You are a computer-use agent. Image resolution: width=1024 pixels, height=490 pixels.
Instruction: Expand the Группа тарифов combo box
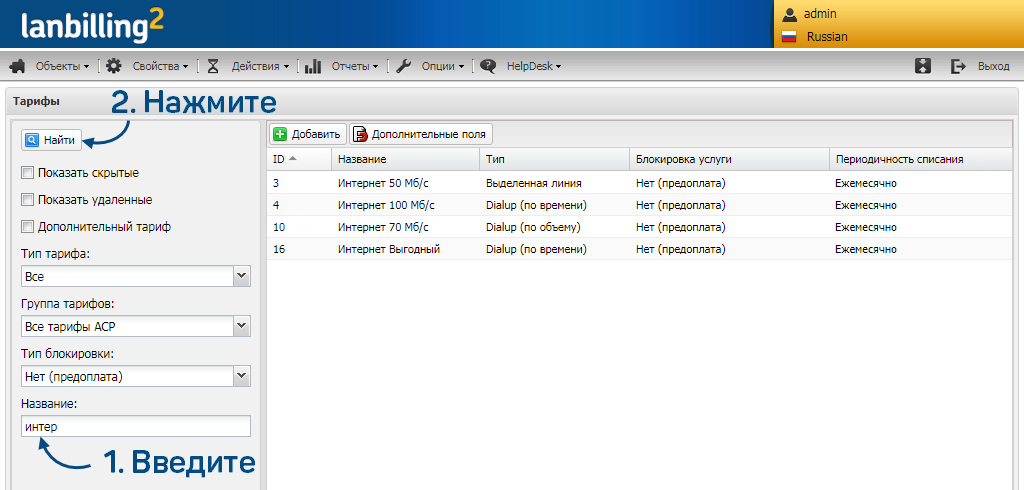tap(242, 326)
